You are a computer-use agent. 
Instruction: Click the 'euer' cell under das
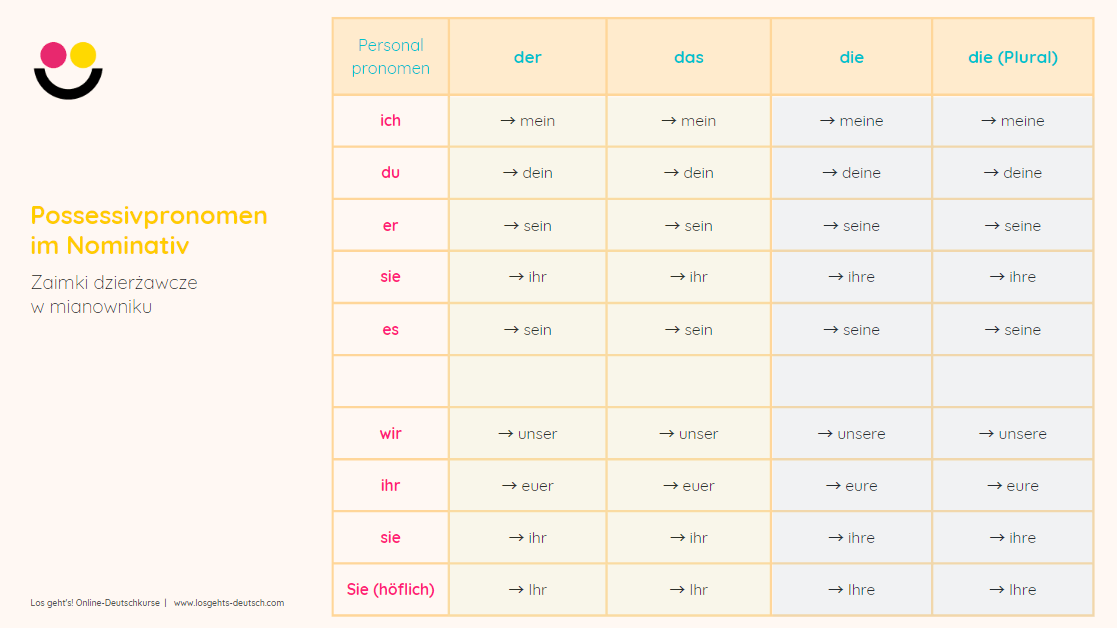pos(689,486)
